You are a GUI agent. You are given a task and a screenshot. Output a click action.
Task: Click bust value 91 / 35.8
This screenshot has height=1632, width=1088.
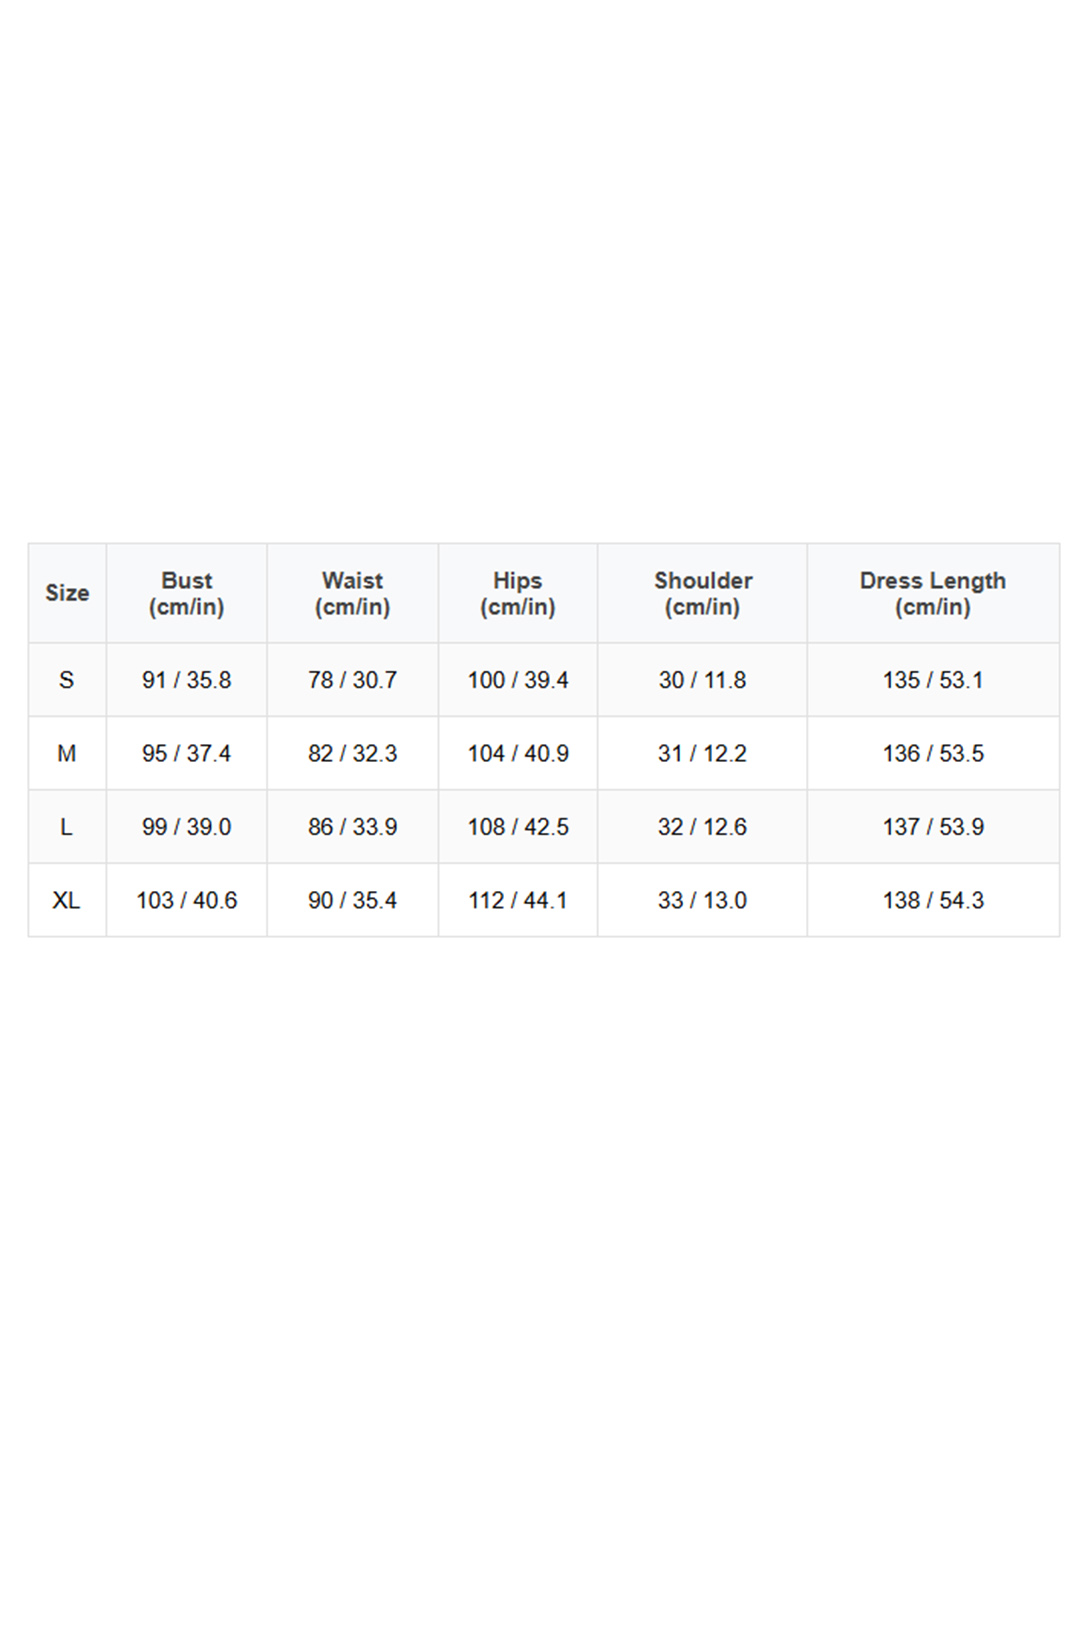coord(187,680)
